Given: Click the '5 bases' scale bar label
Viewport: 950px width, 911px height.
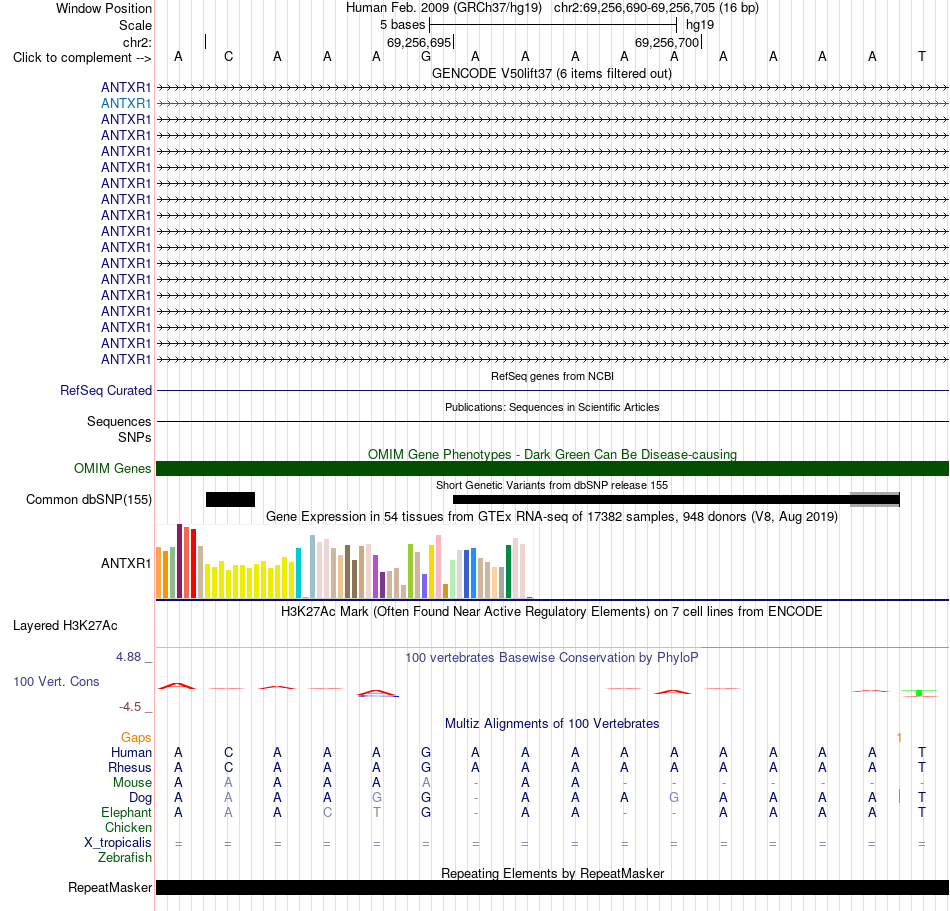Looking at the screenshot, I should click(402, 25).
